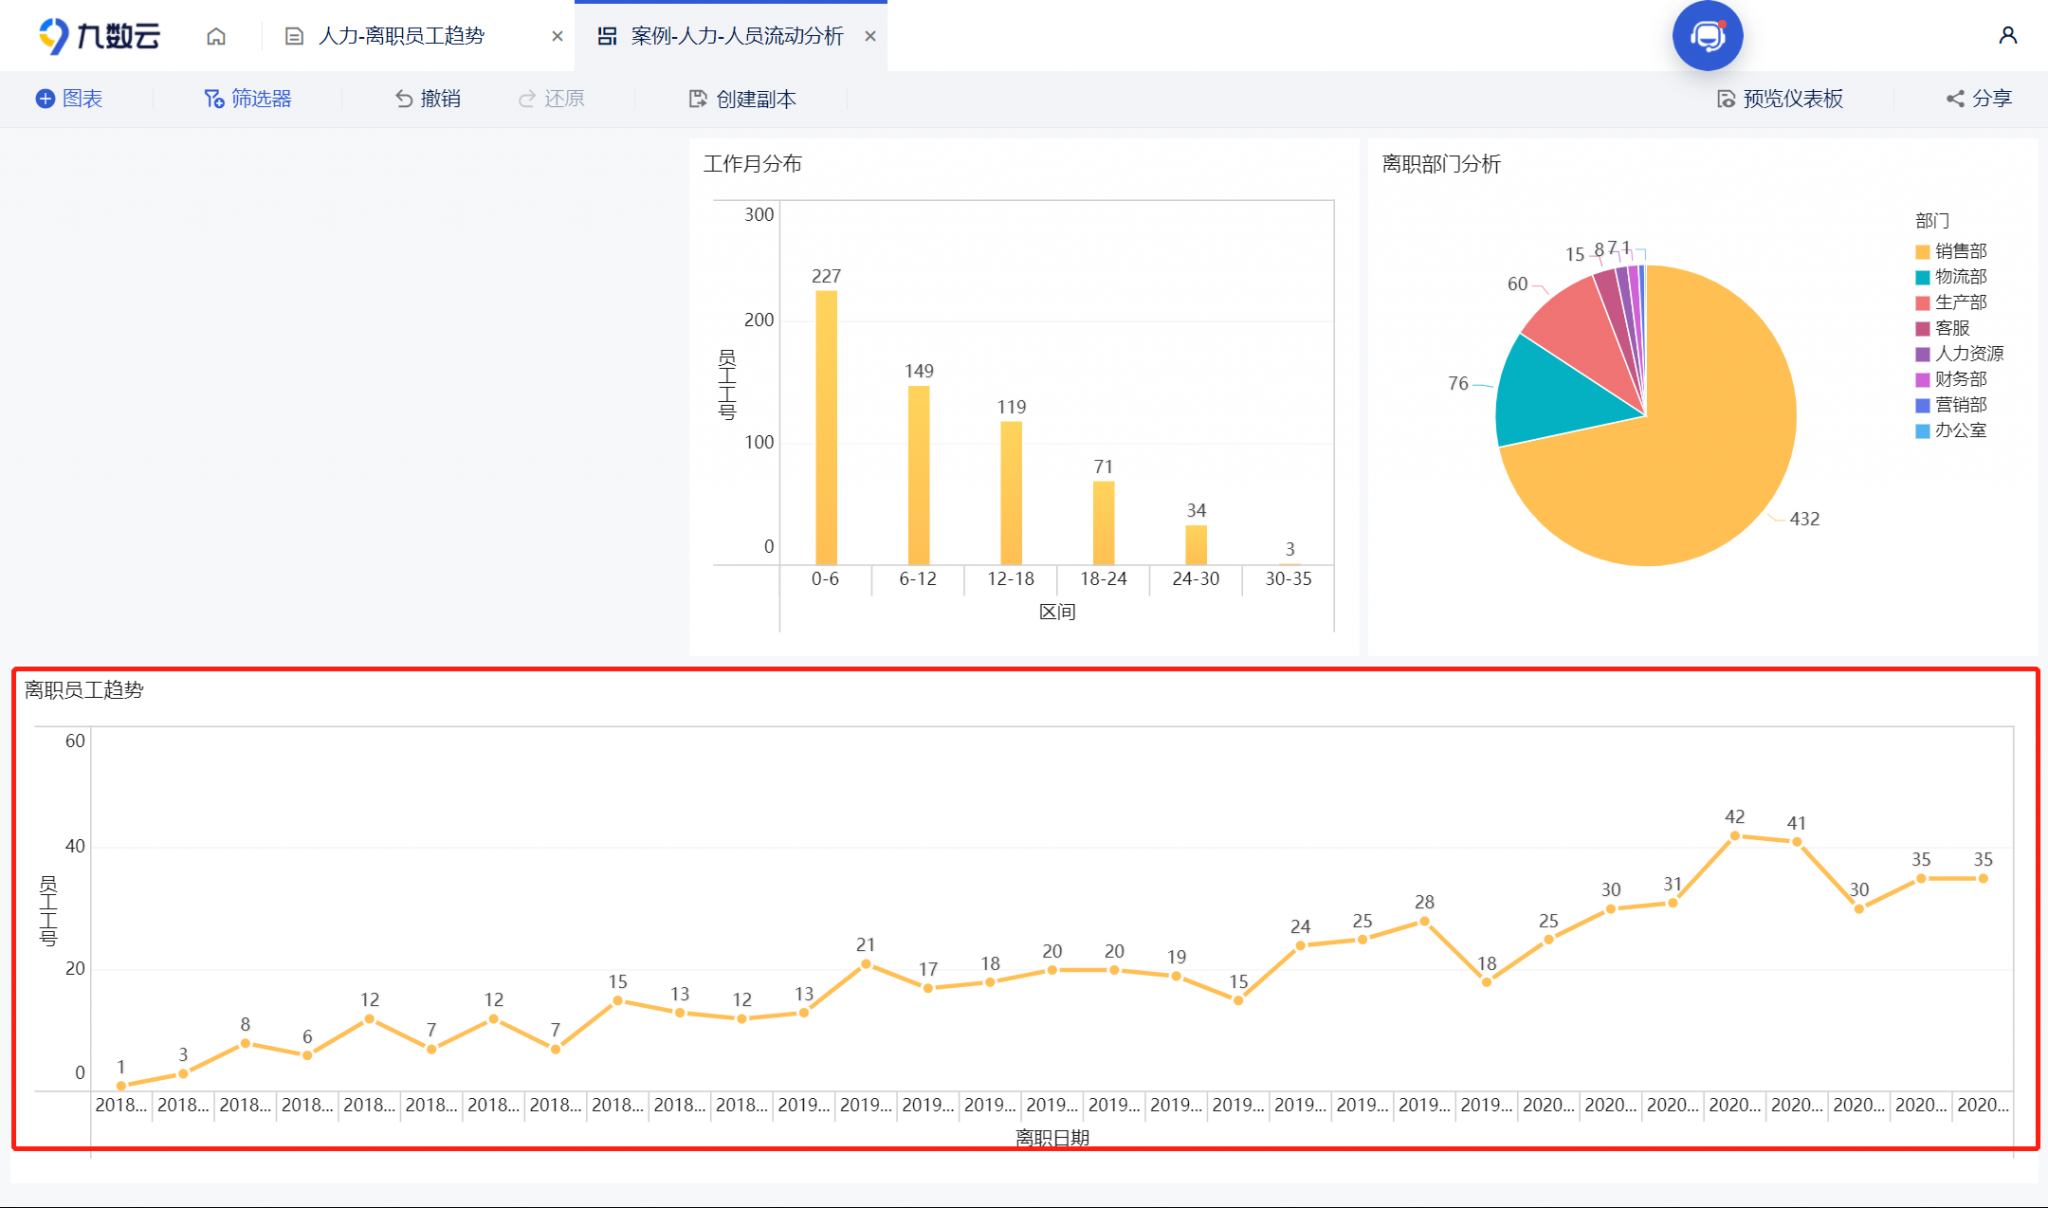Click the document icon on 人力-离职员工趋势 tab
Viewport: 2048px width, 1208px height.
[x=294, y=35]
